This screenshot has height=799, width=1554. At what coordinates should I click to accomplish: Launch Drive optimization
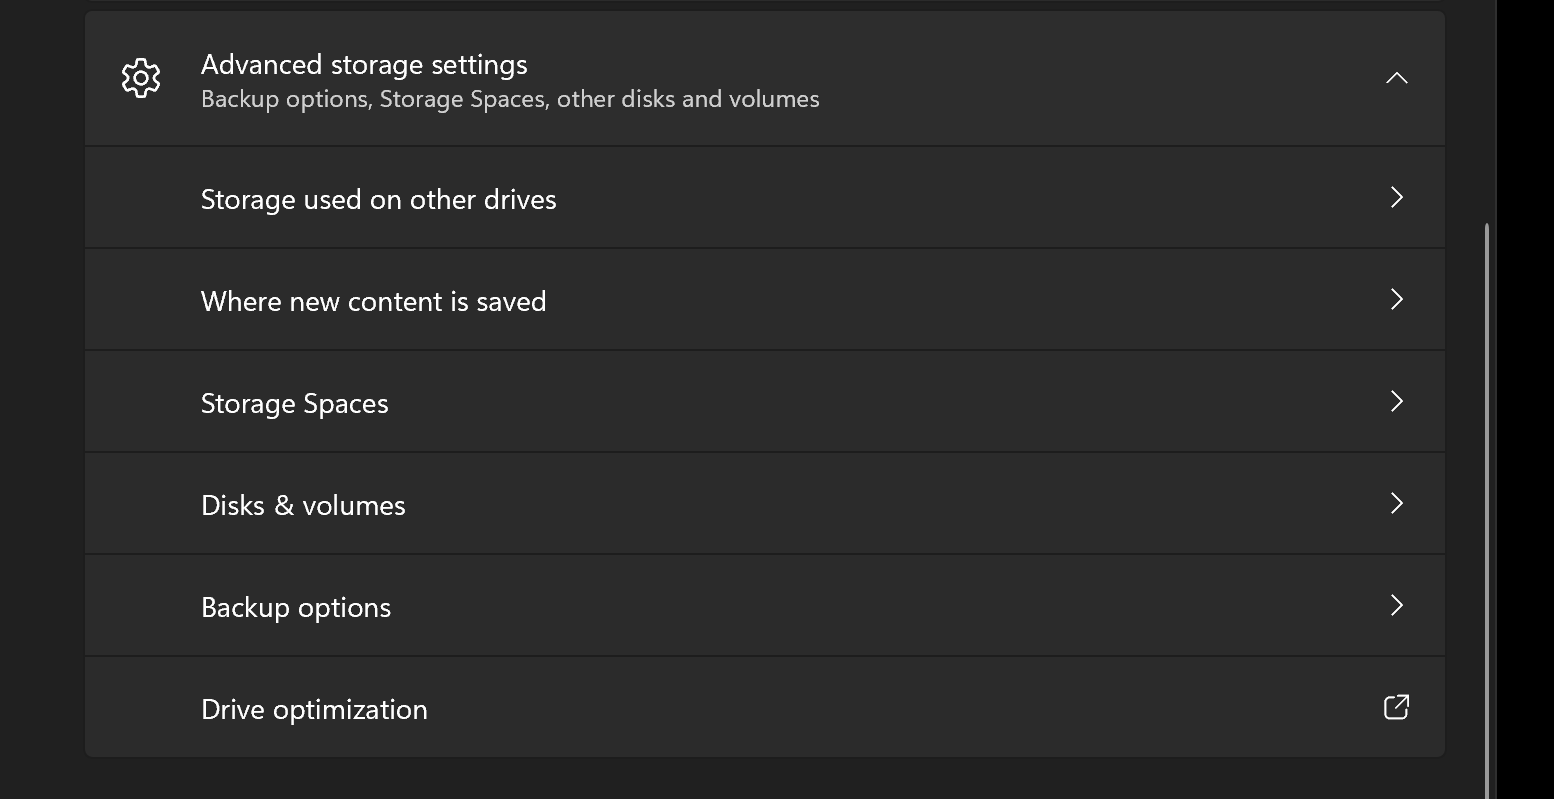(314, 710)
